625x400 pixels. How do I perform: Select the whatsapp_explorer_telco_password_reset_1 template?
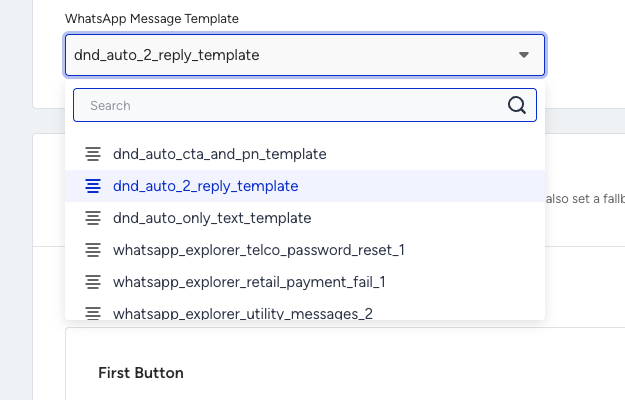click(305, 250)
